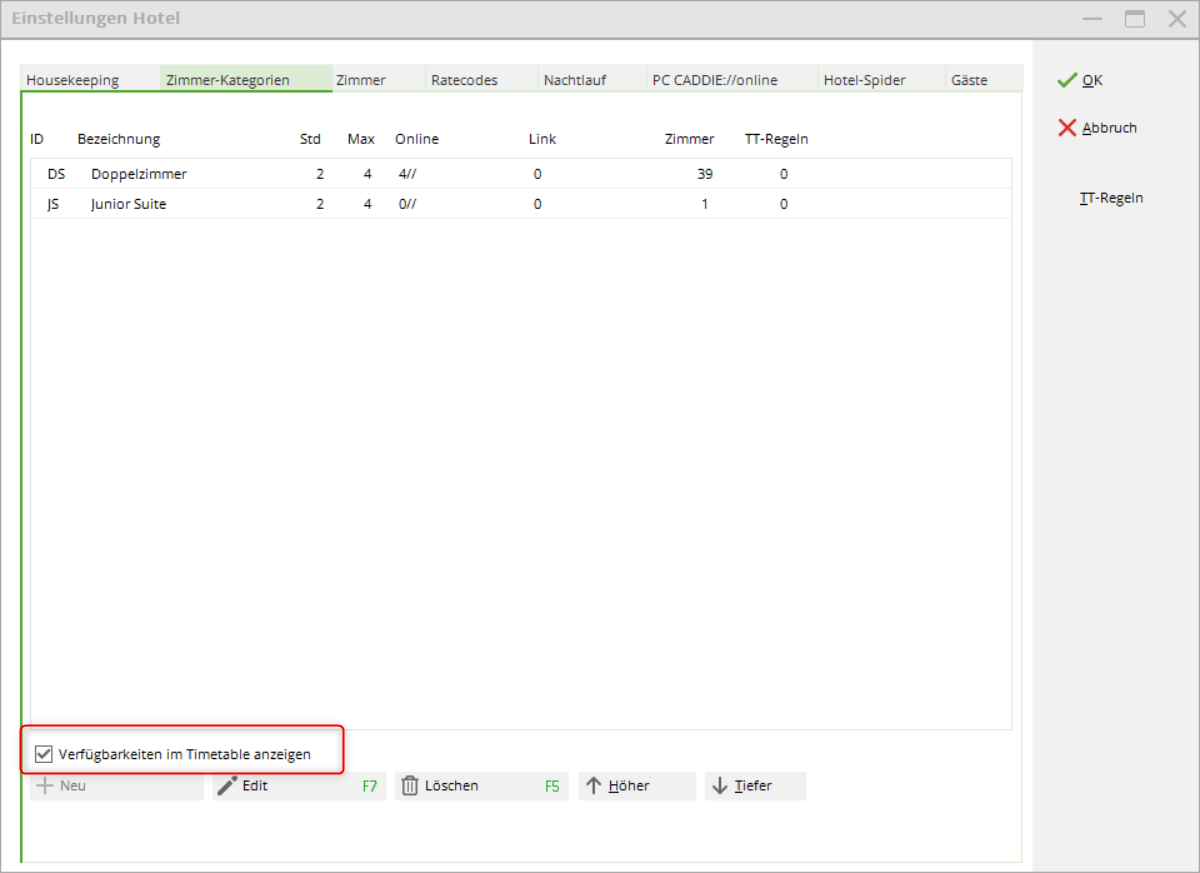Go to the Ratecodes tab
The height and width of the screenshot is (873, 1200).
[464, 80]
